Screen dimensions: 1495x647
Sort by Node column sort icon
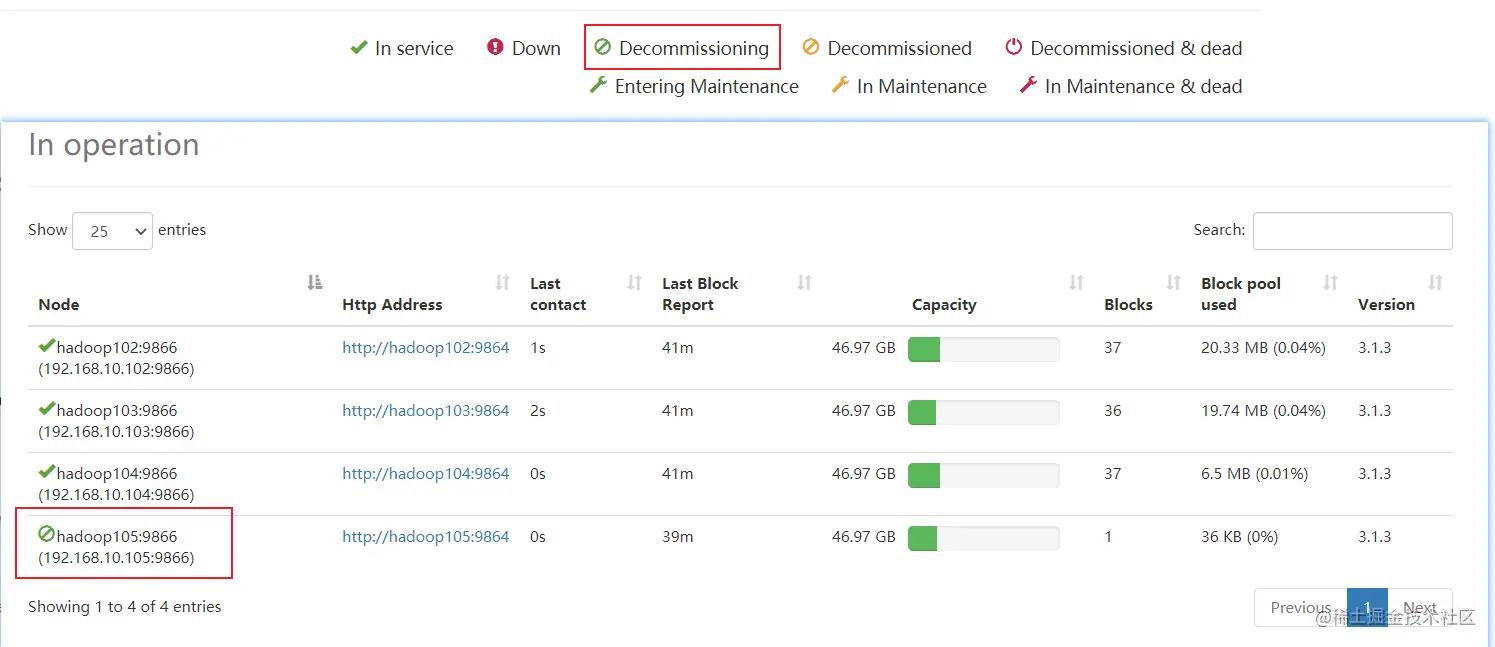[x=315, y=283]
